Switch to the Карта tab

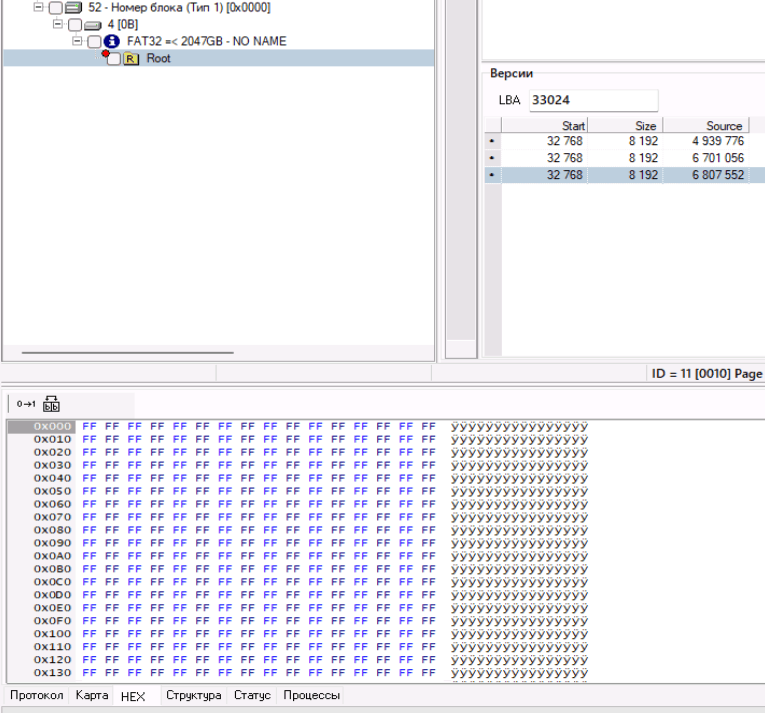(92, 695)
